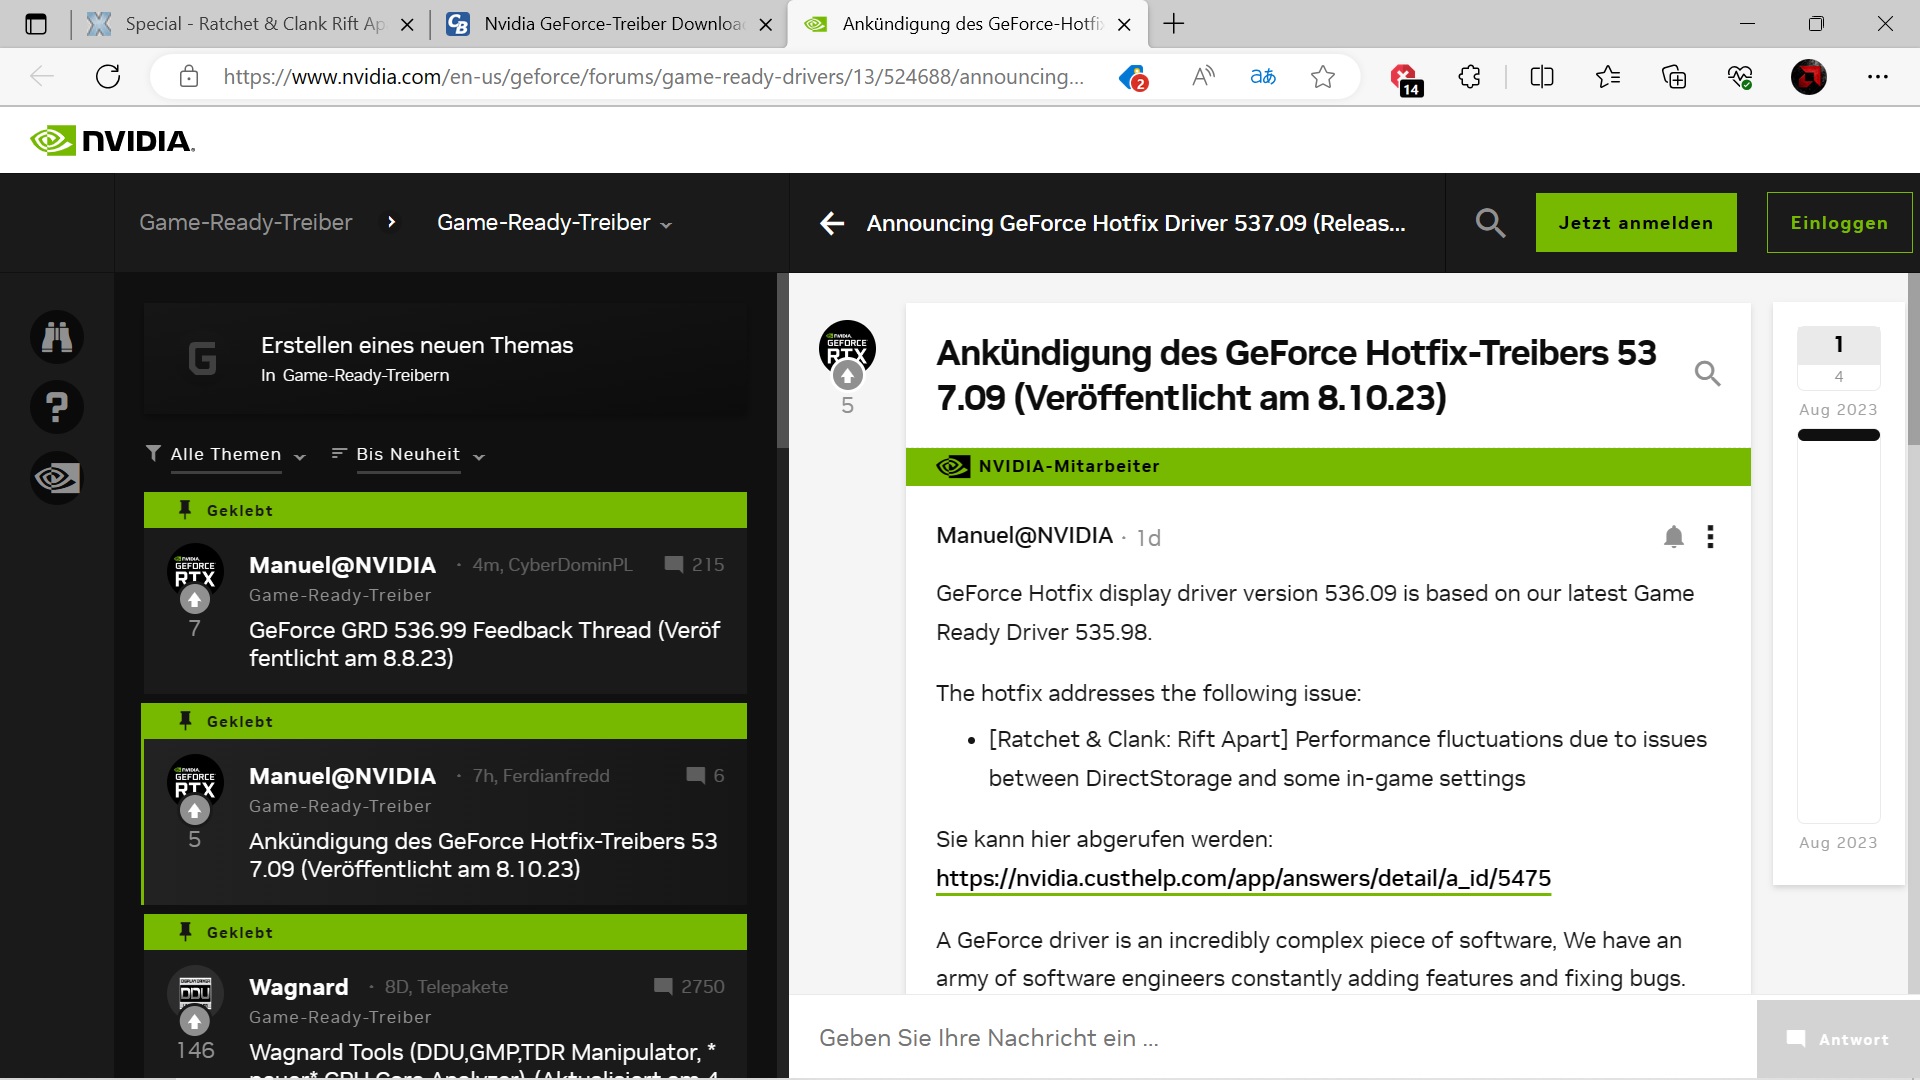Open the nvidia.custhelp.com hotfix link
1920x1080 pixels.
click(x=1243, y=878)
